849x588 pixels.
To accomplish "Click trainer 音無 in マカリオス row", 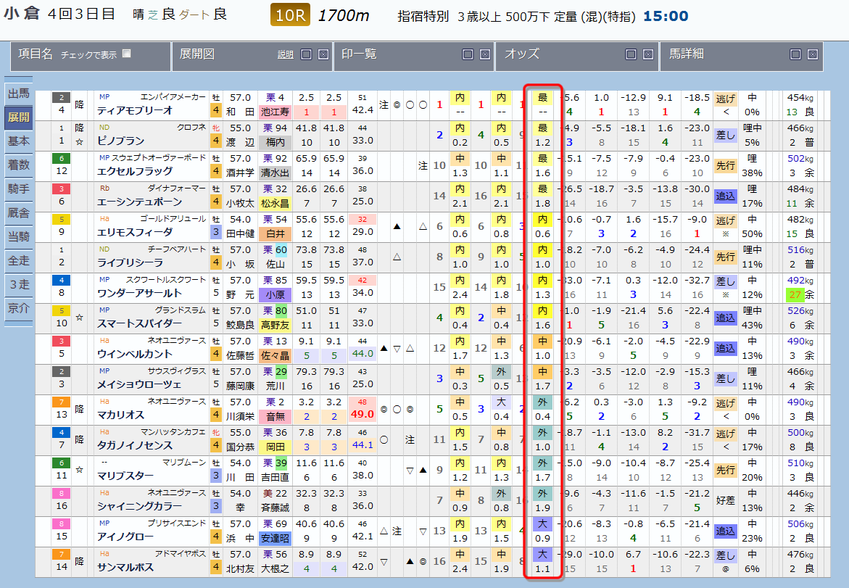I will (275, 417).
